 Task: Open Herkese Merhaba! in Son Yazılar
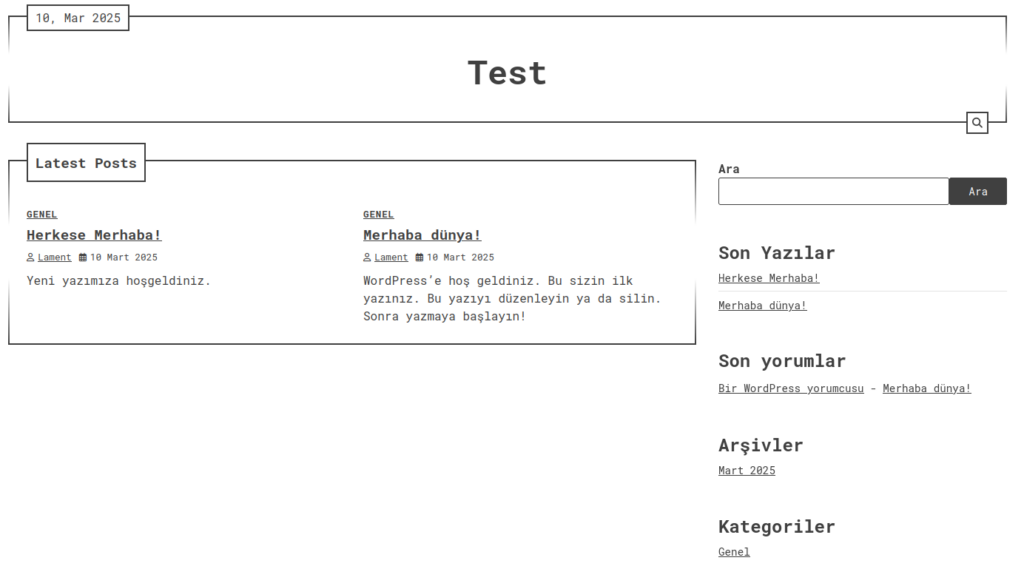click(x=768, y=278)
